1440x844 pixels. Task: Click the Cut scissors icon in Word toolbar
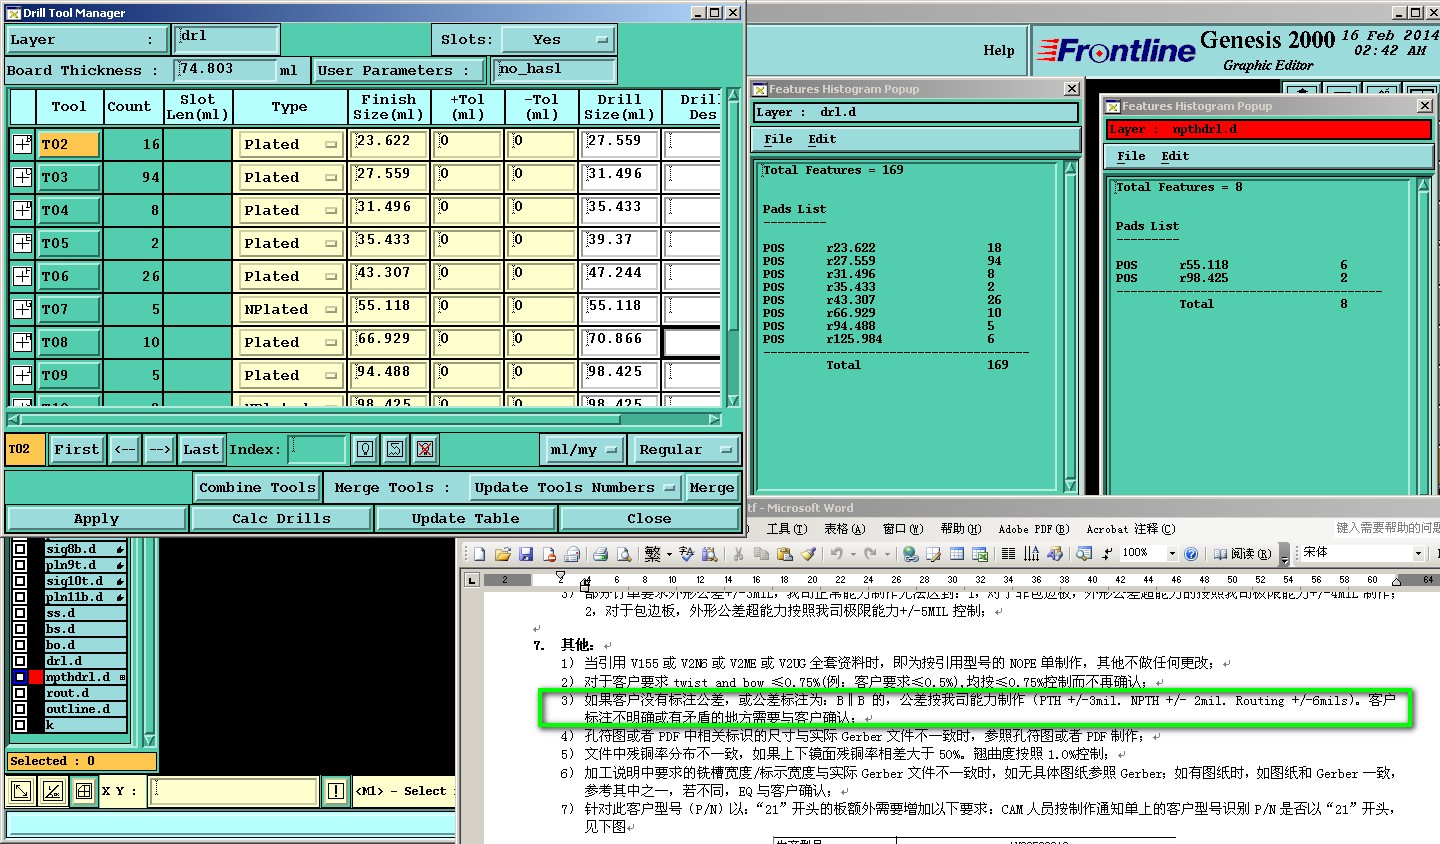tap(738, 554)
